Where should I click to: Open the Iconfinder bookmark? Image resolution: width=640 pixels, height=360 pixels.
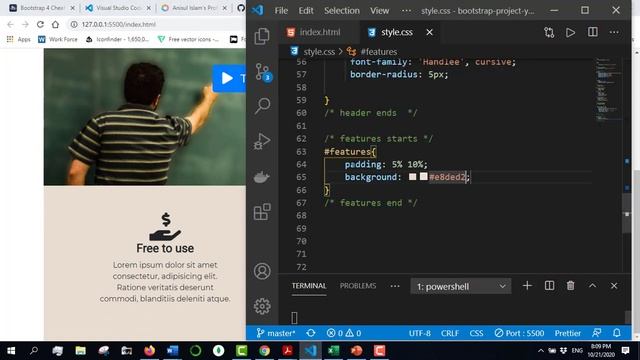tap(118, 39)
